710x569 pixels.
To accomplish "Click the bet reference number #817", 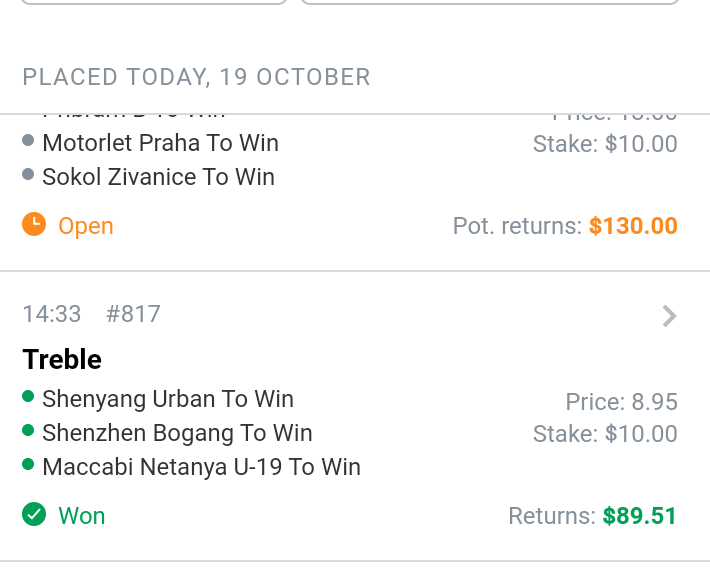I will point(133,314).
